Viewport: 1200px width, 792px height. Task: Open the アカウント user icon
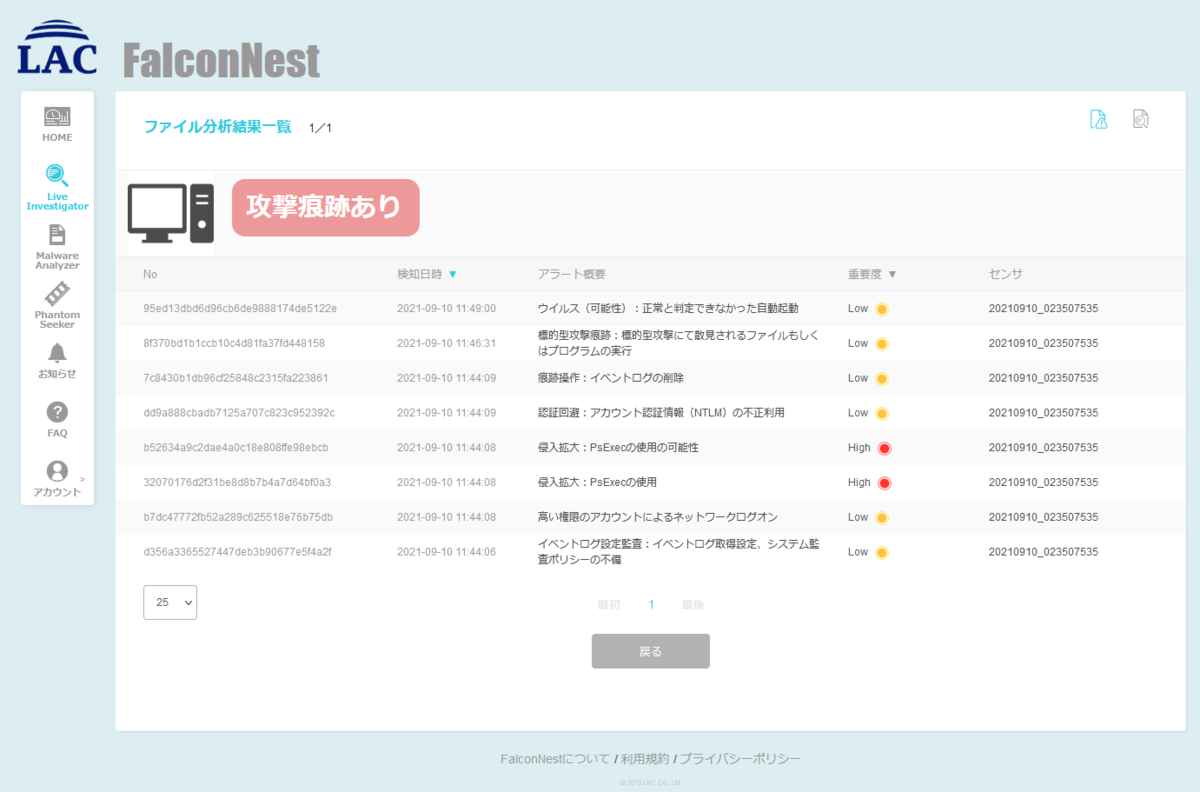coord(57,471)
